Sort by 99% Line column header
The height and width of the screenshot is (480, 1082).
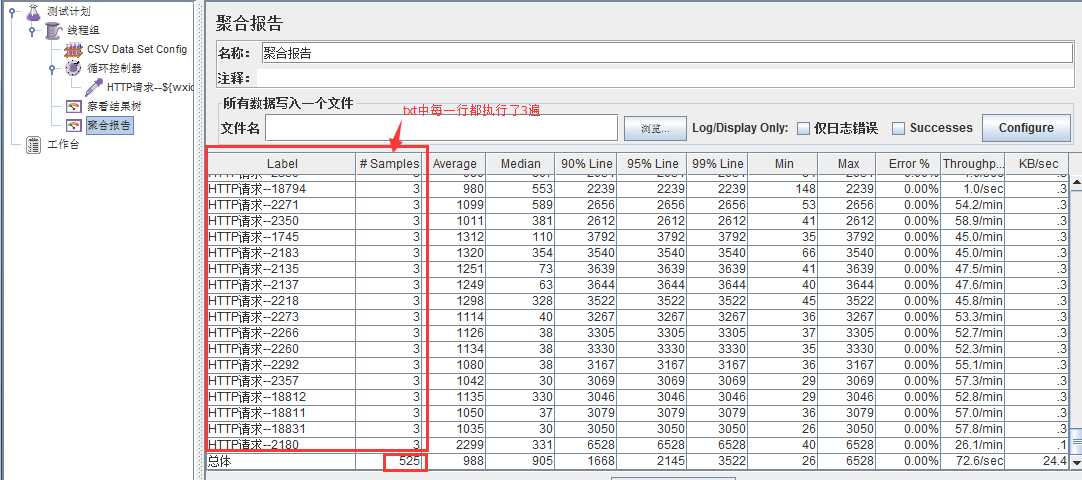pyautogui.click(x=717, y=163)
